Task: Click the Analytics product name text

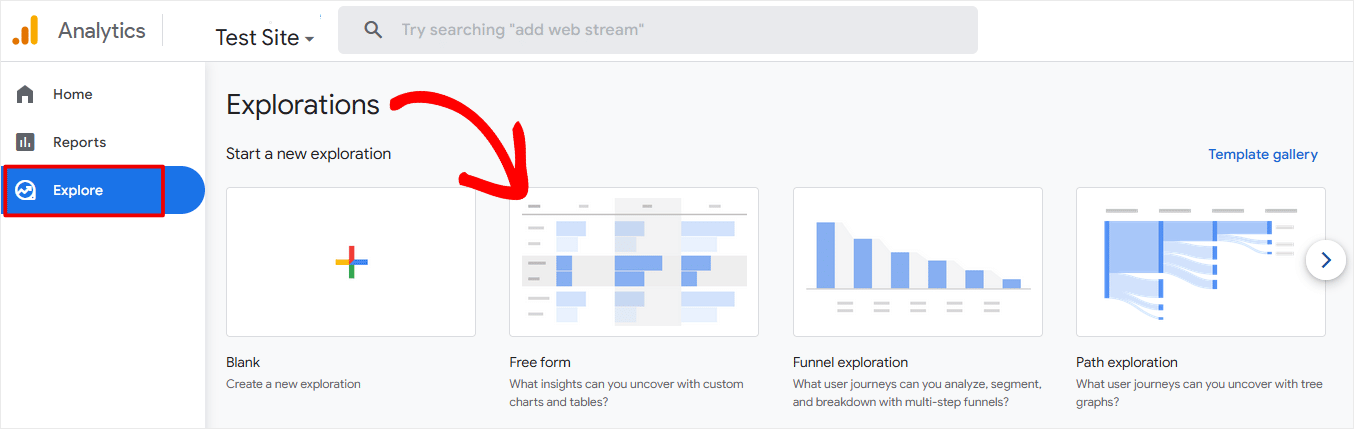Action: (x=102, y=30)
